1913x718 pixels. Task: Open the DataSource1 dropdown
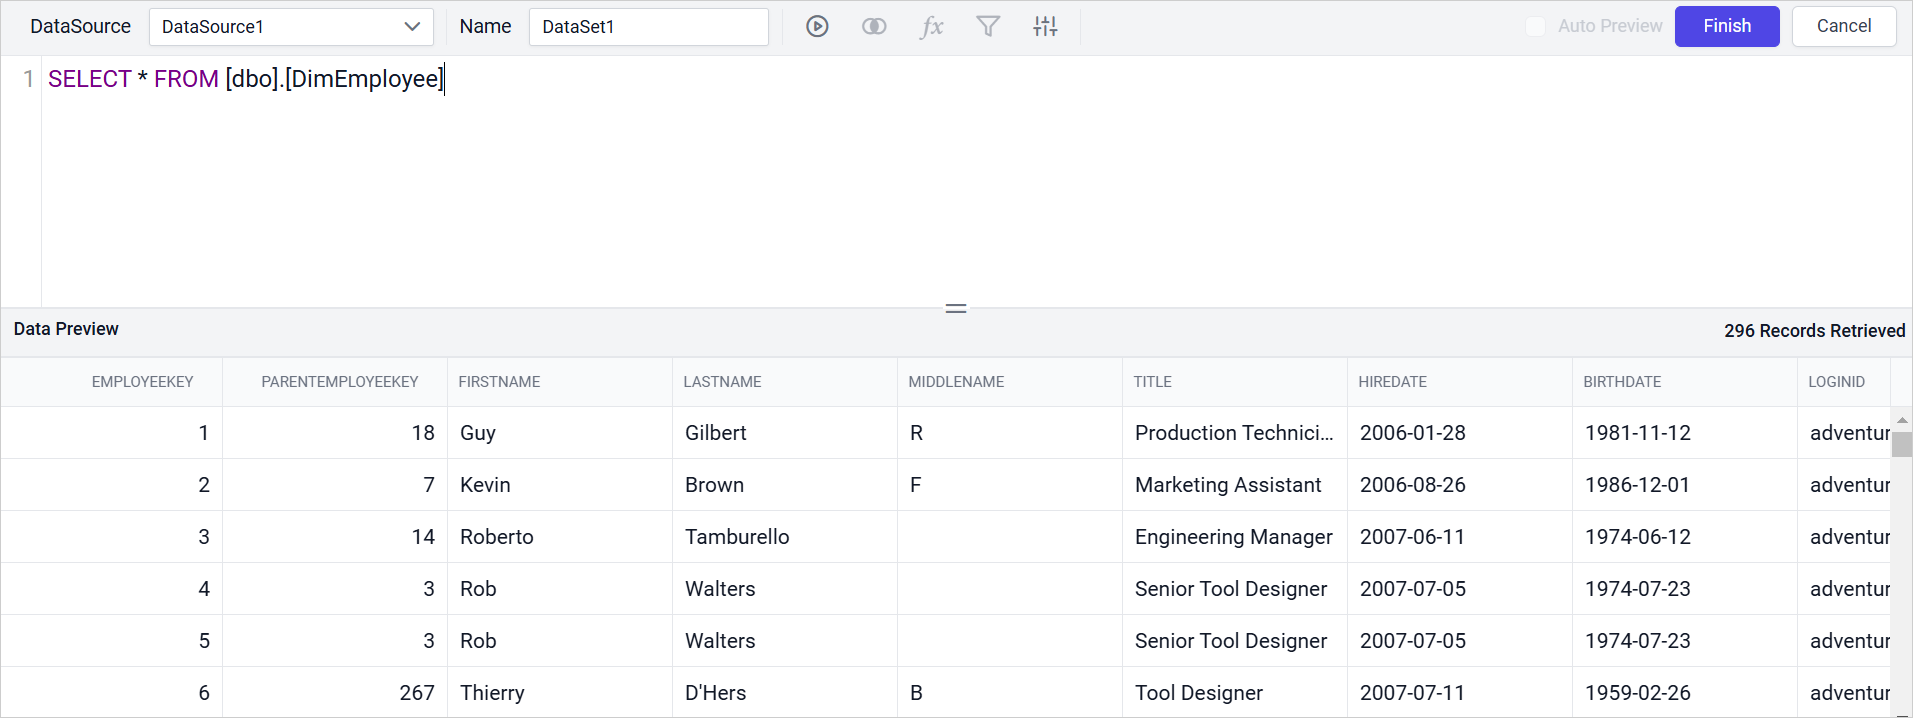click(x=291, y=27)
